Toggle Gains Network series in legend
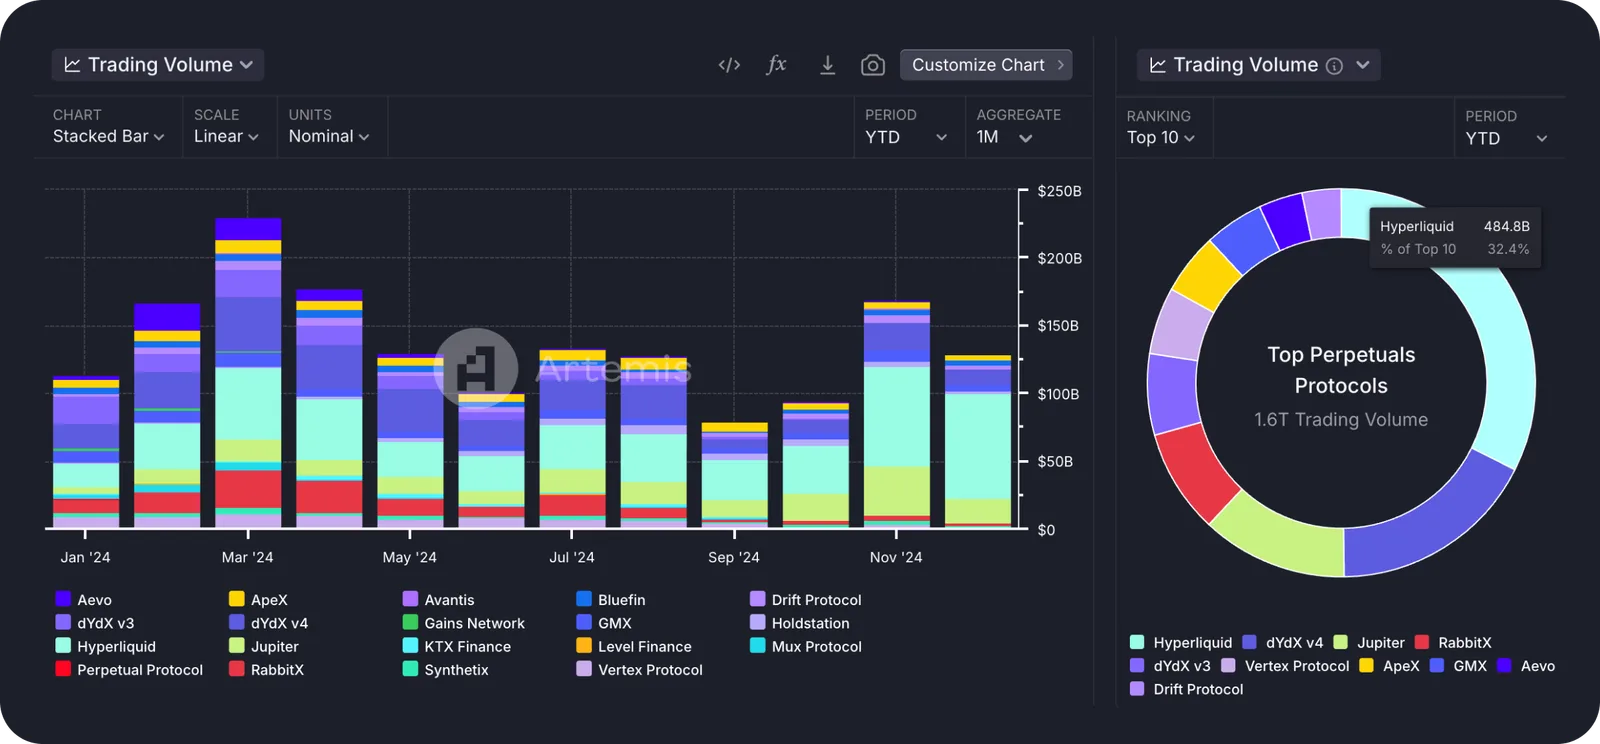 click(463, 623)
